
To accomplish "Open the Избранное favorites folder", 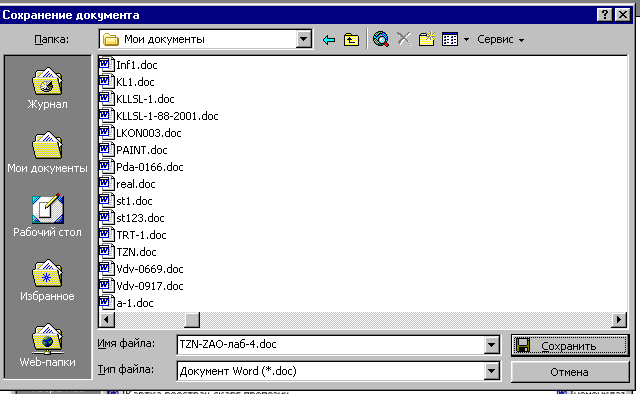I will [47, 281].
